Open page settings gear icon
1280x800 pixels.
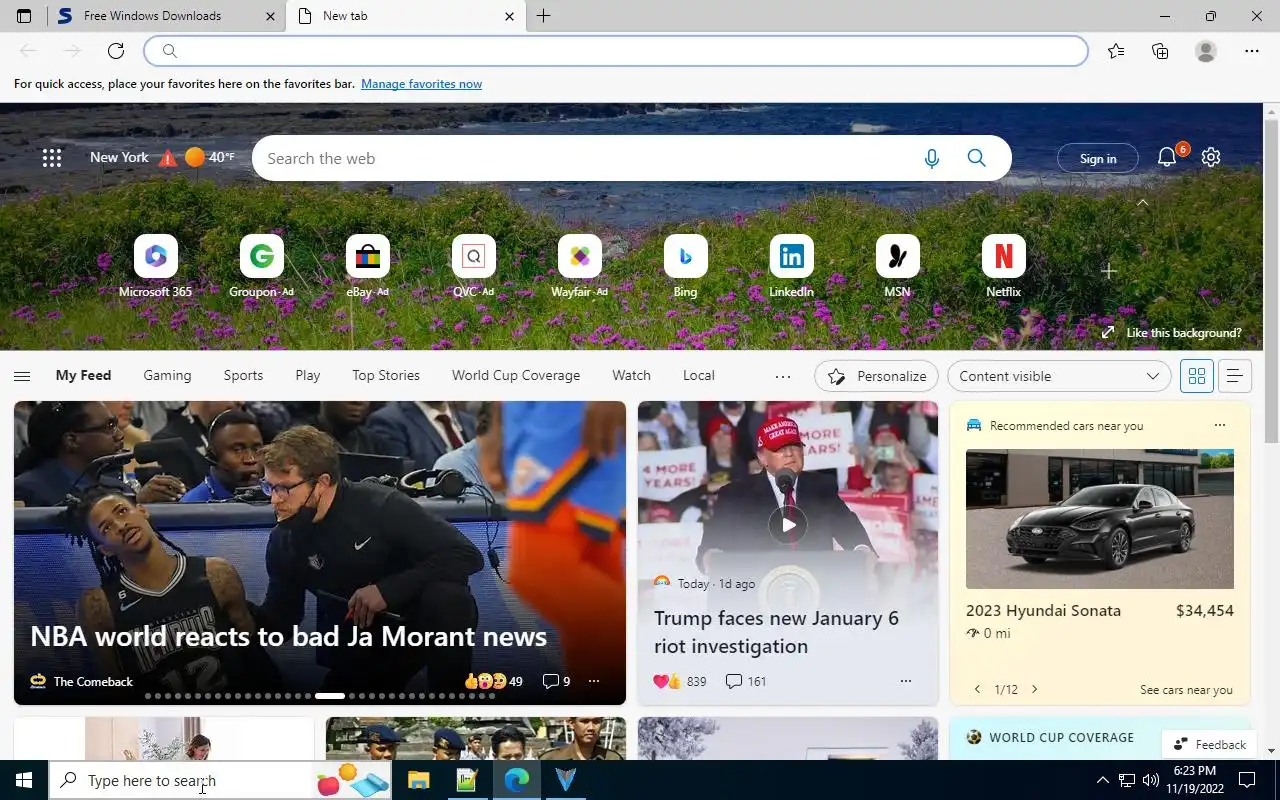[x=1211, y=157]
